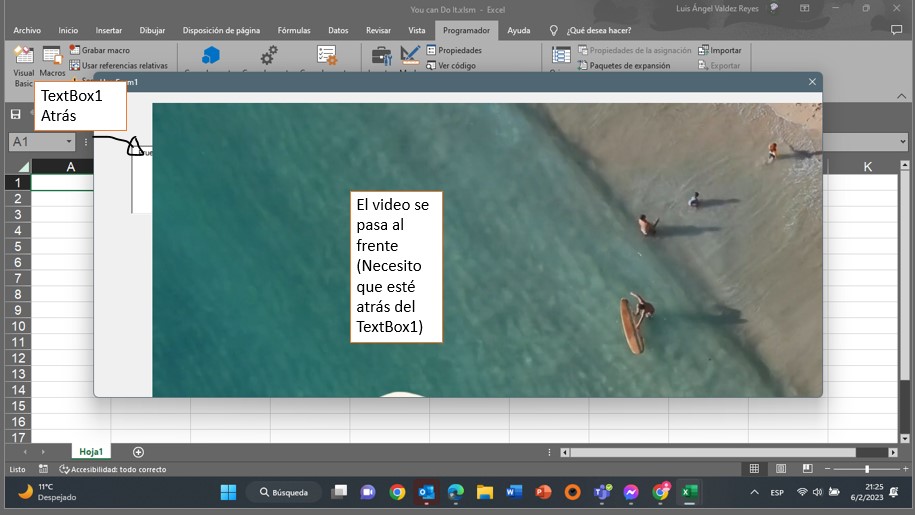
Task: Switch to the Dibujar tab
Action: point(152,30)
